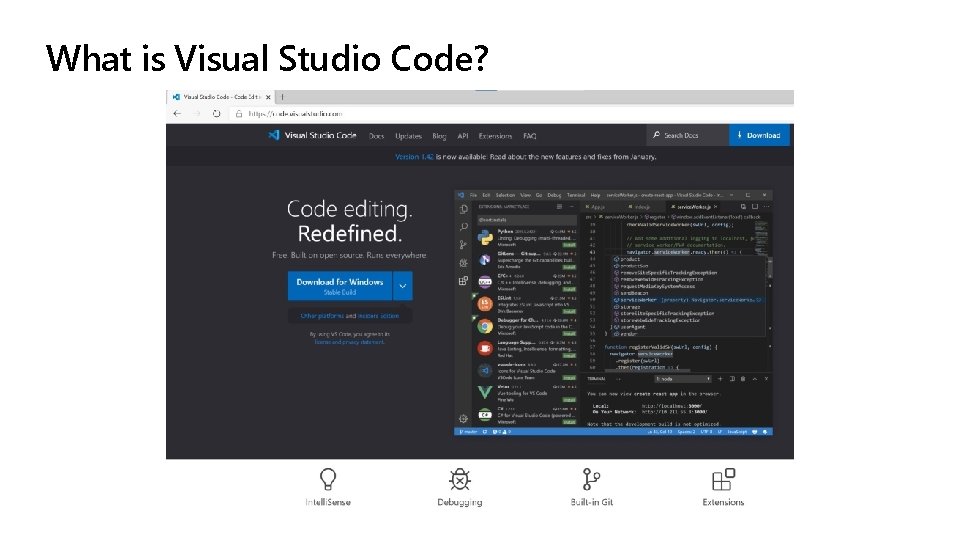Screen dimensions: 960x540
Task: Open the Updates nav item
Action: 408,136
